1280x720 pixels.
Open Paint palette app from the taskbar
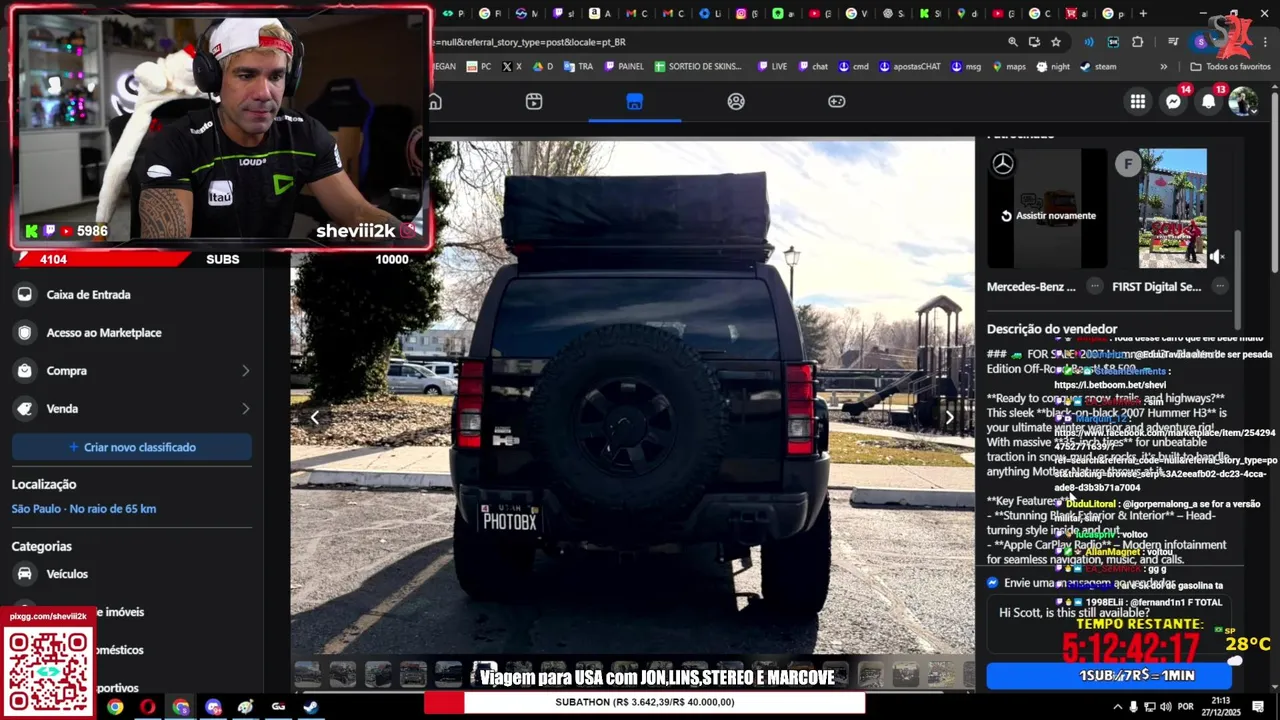(x=245, y=707)
